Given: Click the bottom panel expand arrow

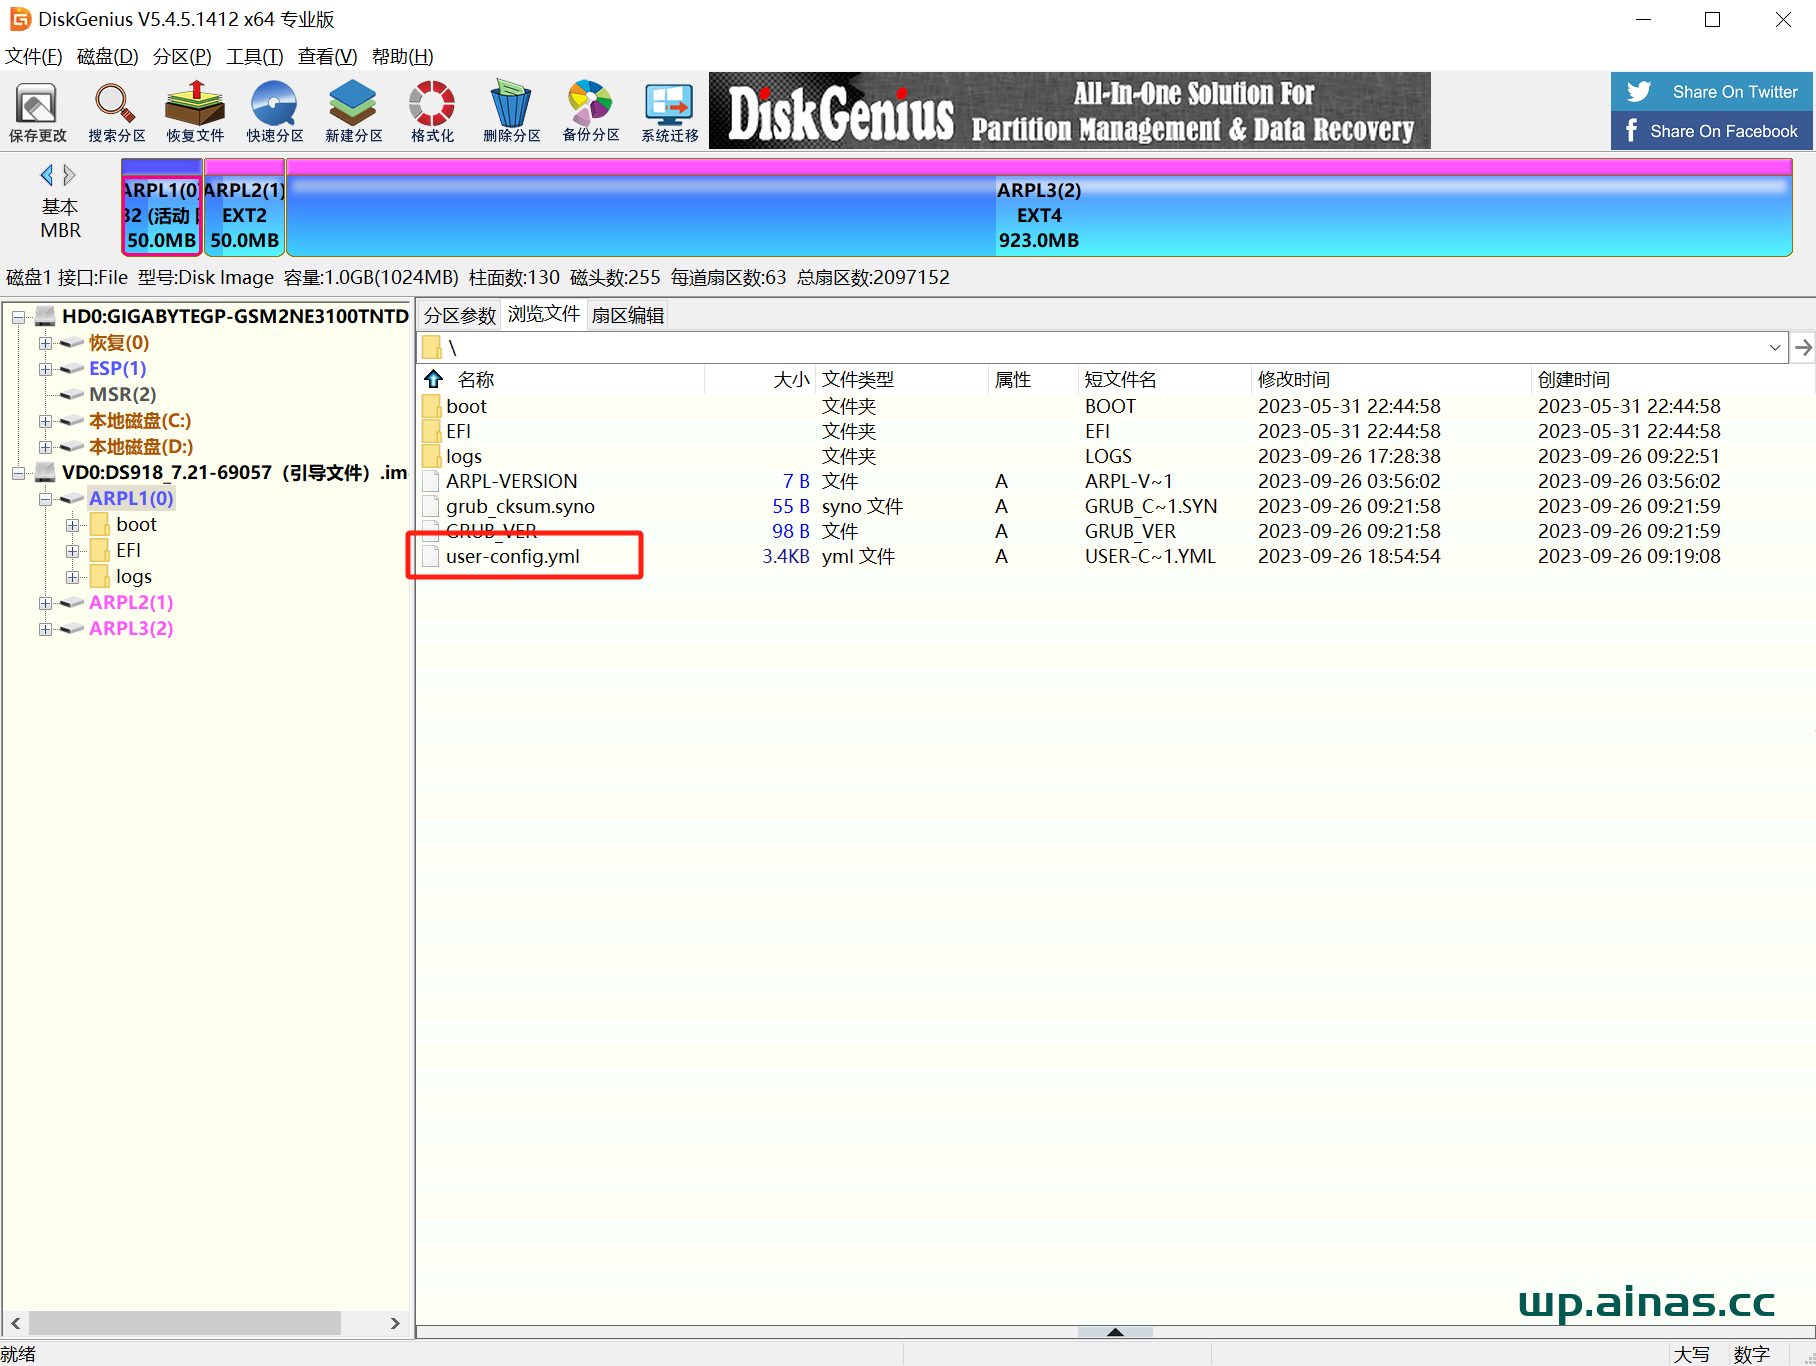Looking at the screenshot, I should [1115, 1332].
